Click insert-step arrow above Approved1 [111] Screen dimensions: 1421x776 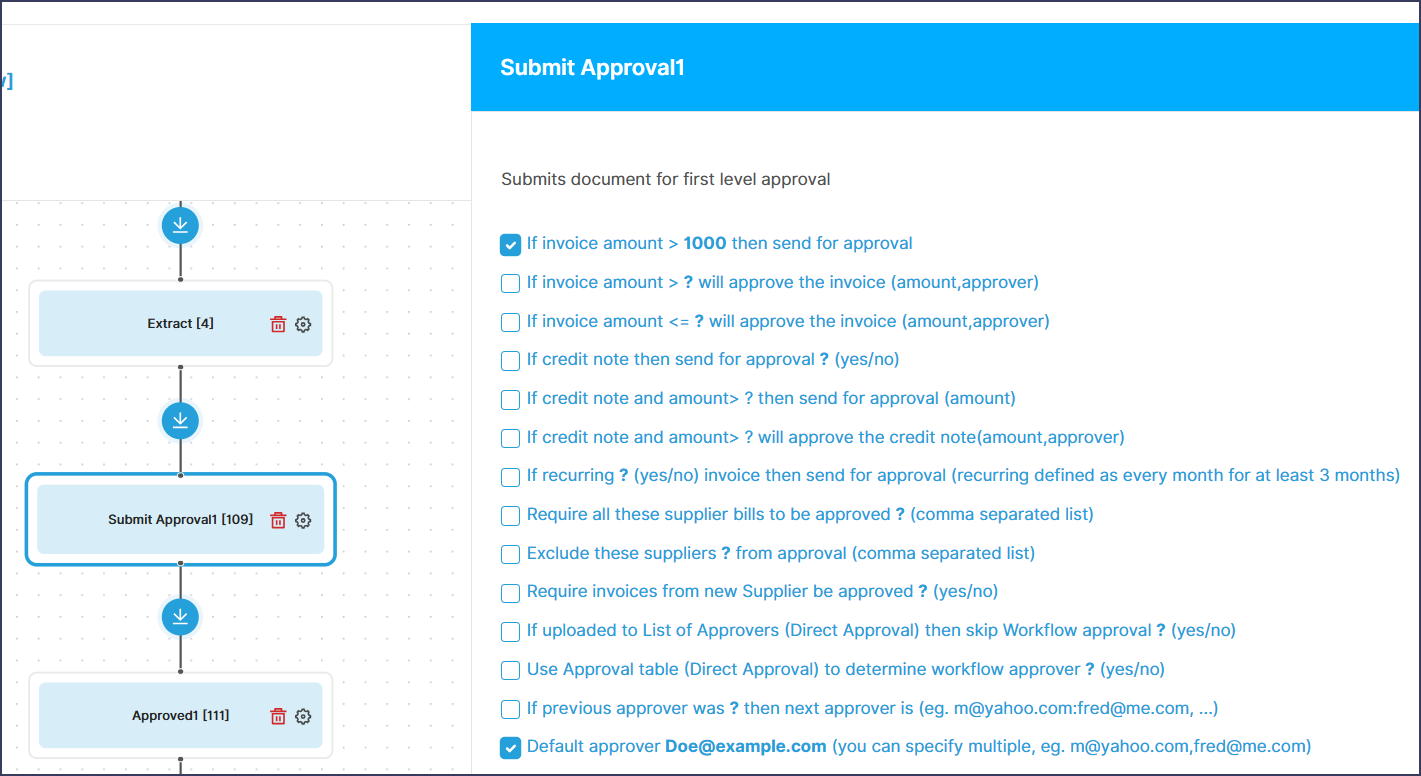pos(180,617)
